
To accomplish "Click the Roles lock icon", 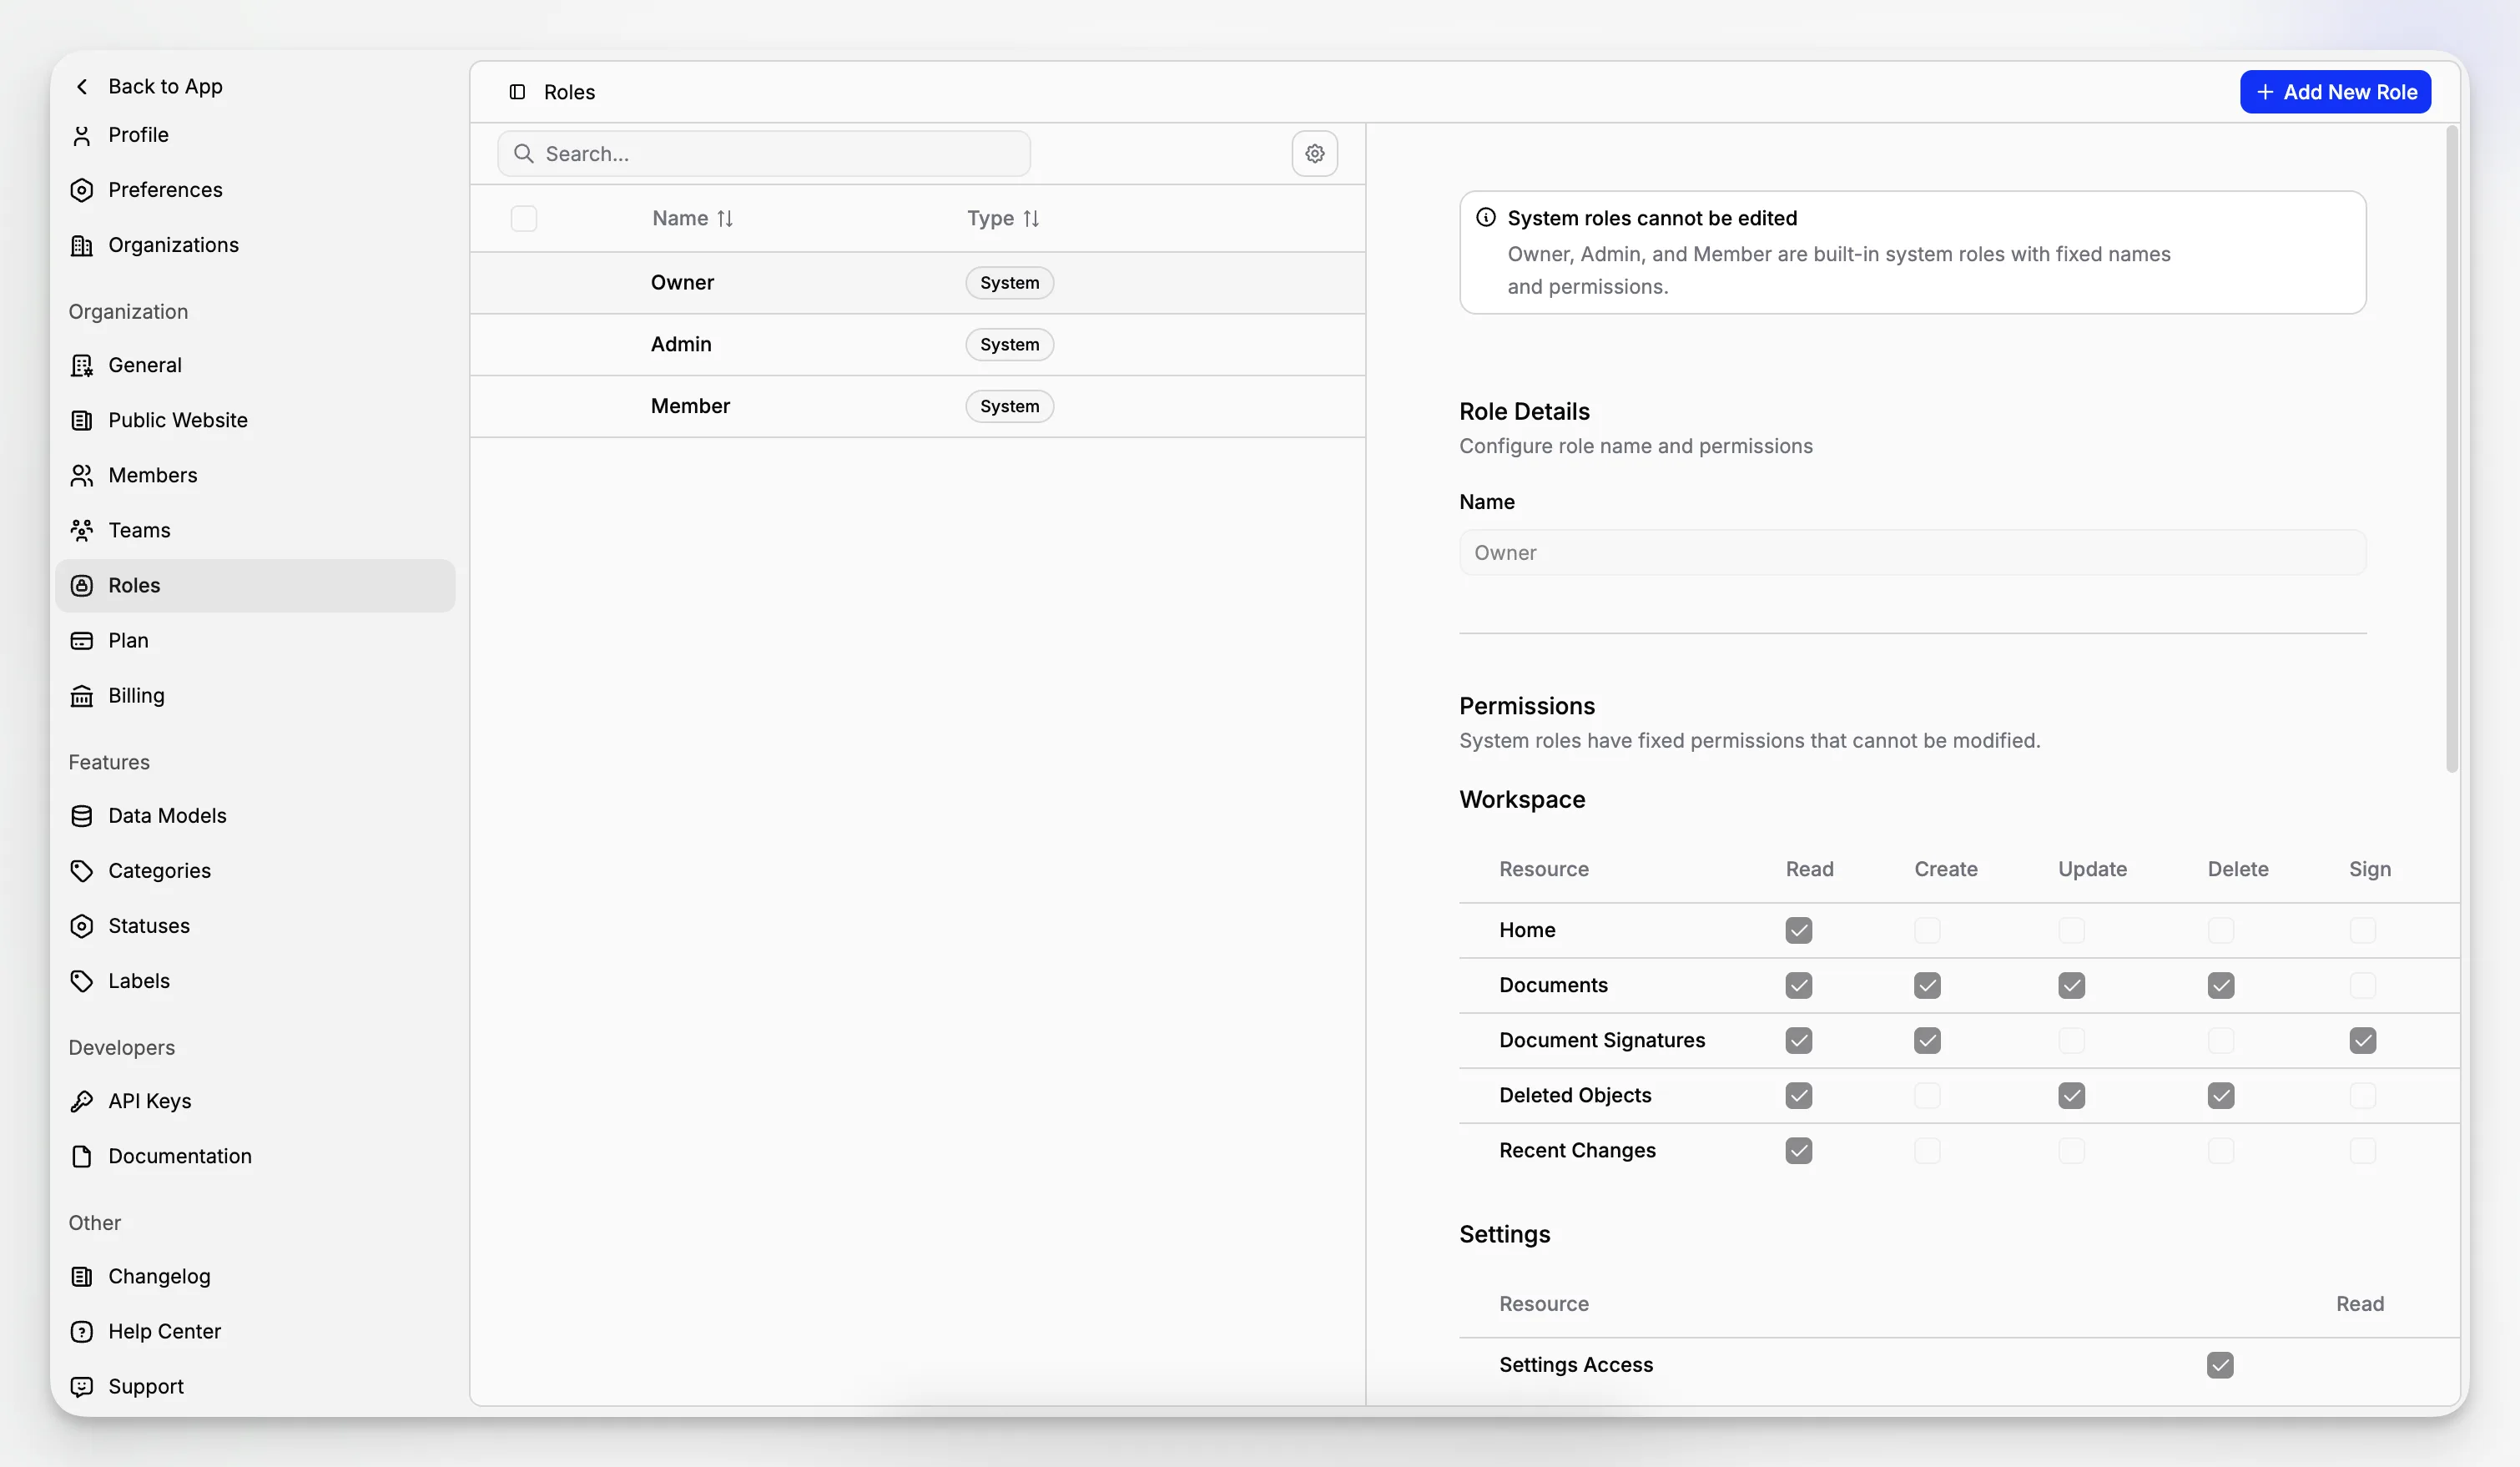I will pos(82,585).
